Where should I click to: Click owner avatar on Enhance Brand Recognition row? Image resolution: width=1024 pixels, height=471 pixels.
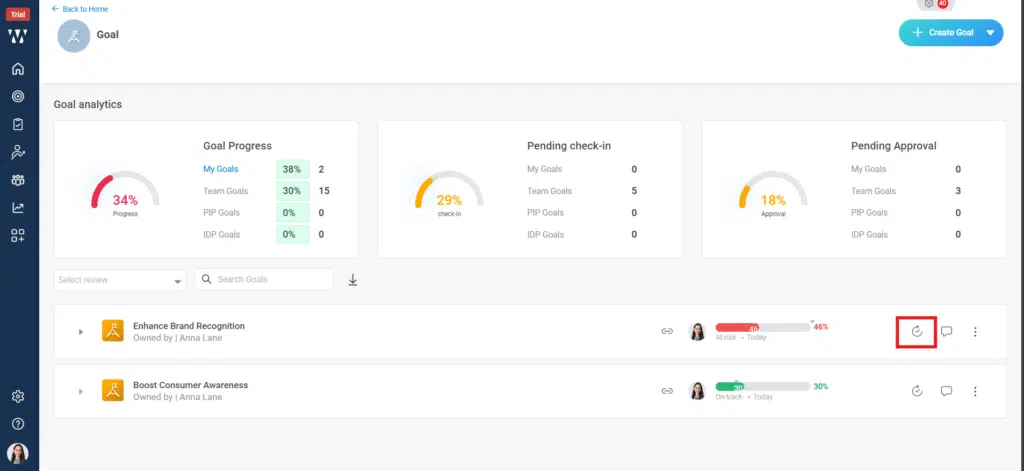[x=697, y=331]
